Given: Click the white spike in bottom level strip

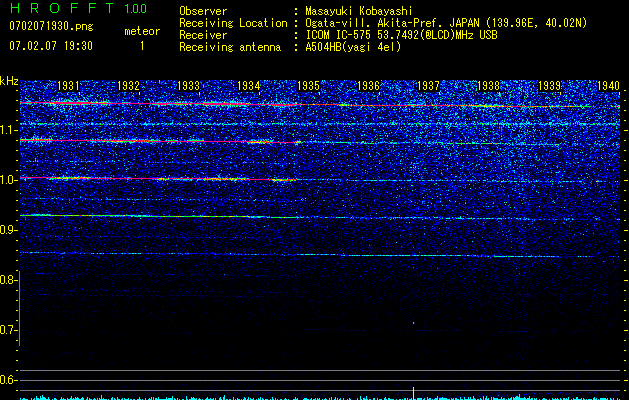Looking at the screenshot, I should [413, 392].
